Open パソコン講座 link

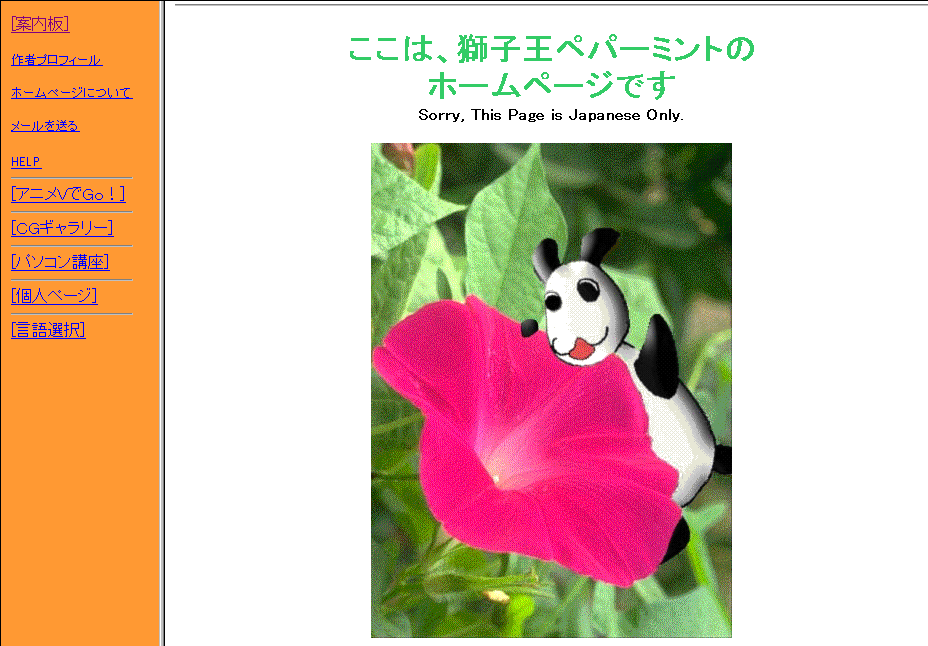60,262
